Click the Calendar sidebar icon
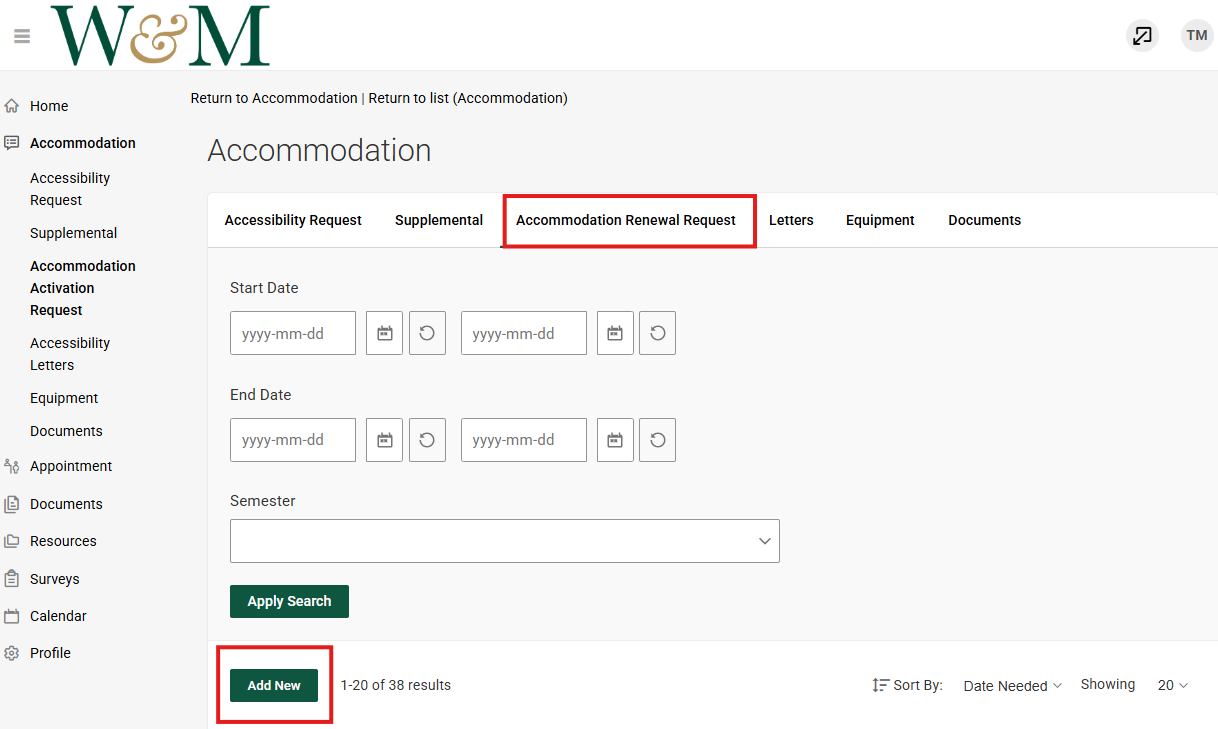Screen dimensions: 1218x729 [x=12, y=616]
